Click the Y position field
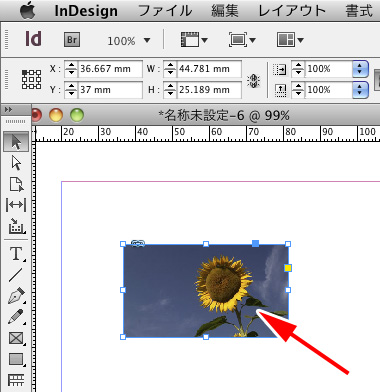This screenshot has height=392, width=380. 110,90
